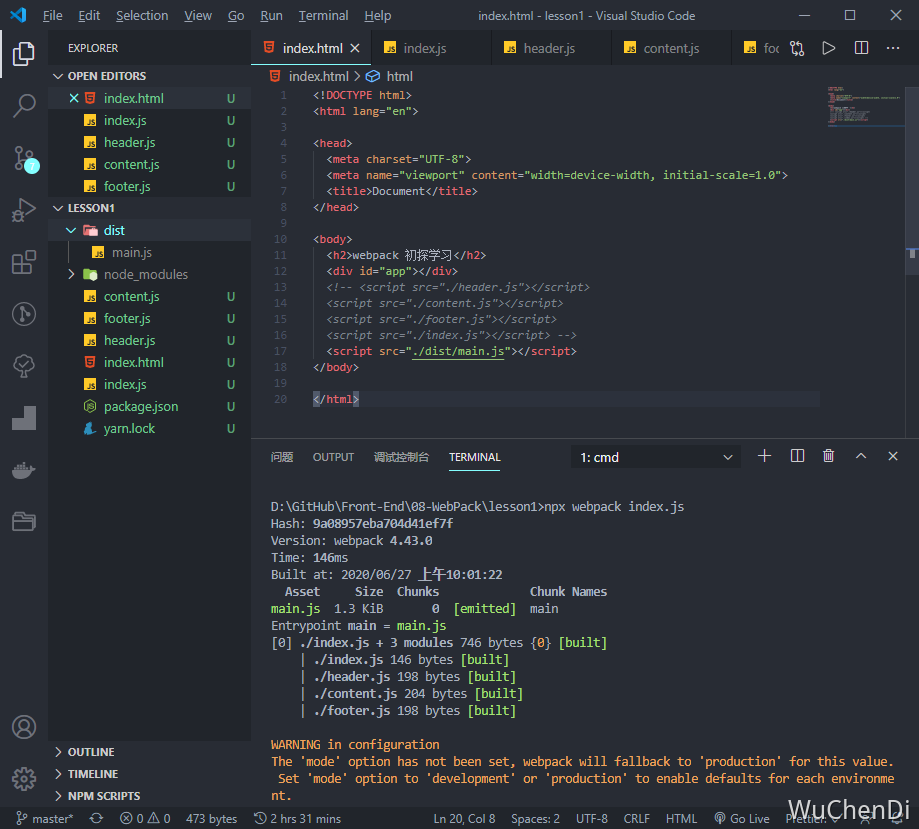
Task: Open the Extensions view
Action: (x=23, y=262)
